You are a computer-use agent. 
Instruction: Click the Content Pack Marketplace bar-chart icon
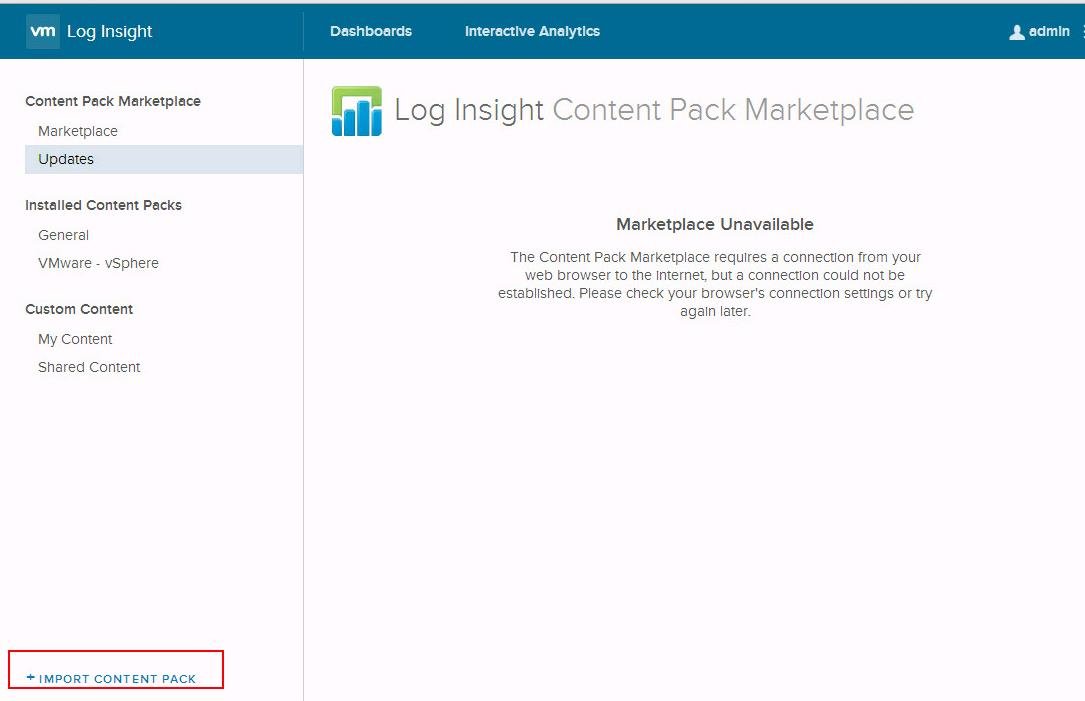356,111
